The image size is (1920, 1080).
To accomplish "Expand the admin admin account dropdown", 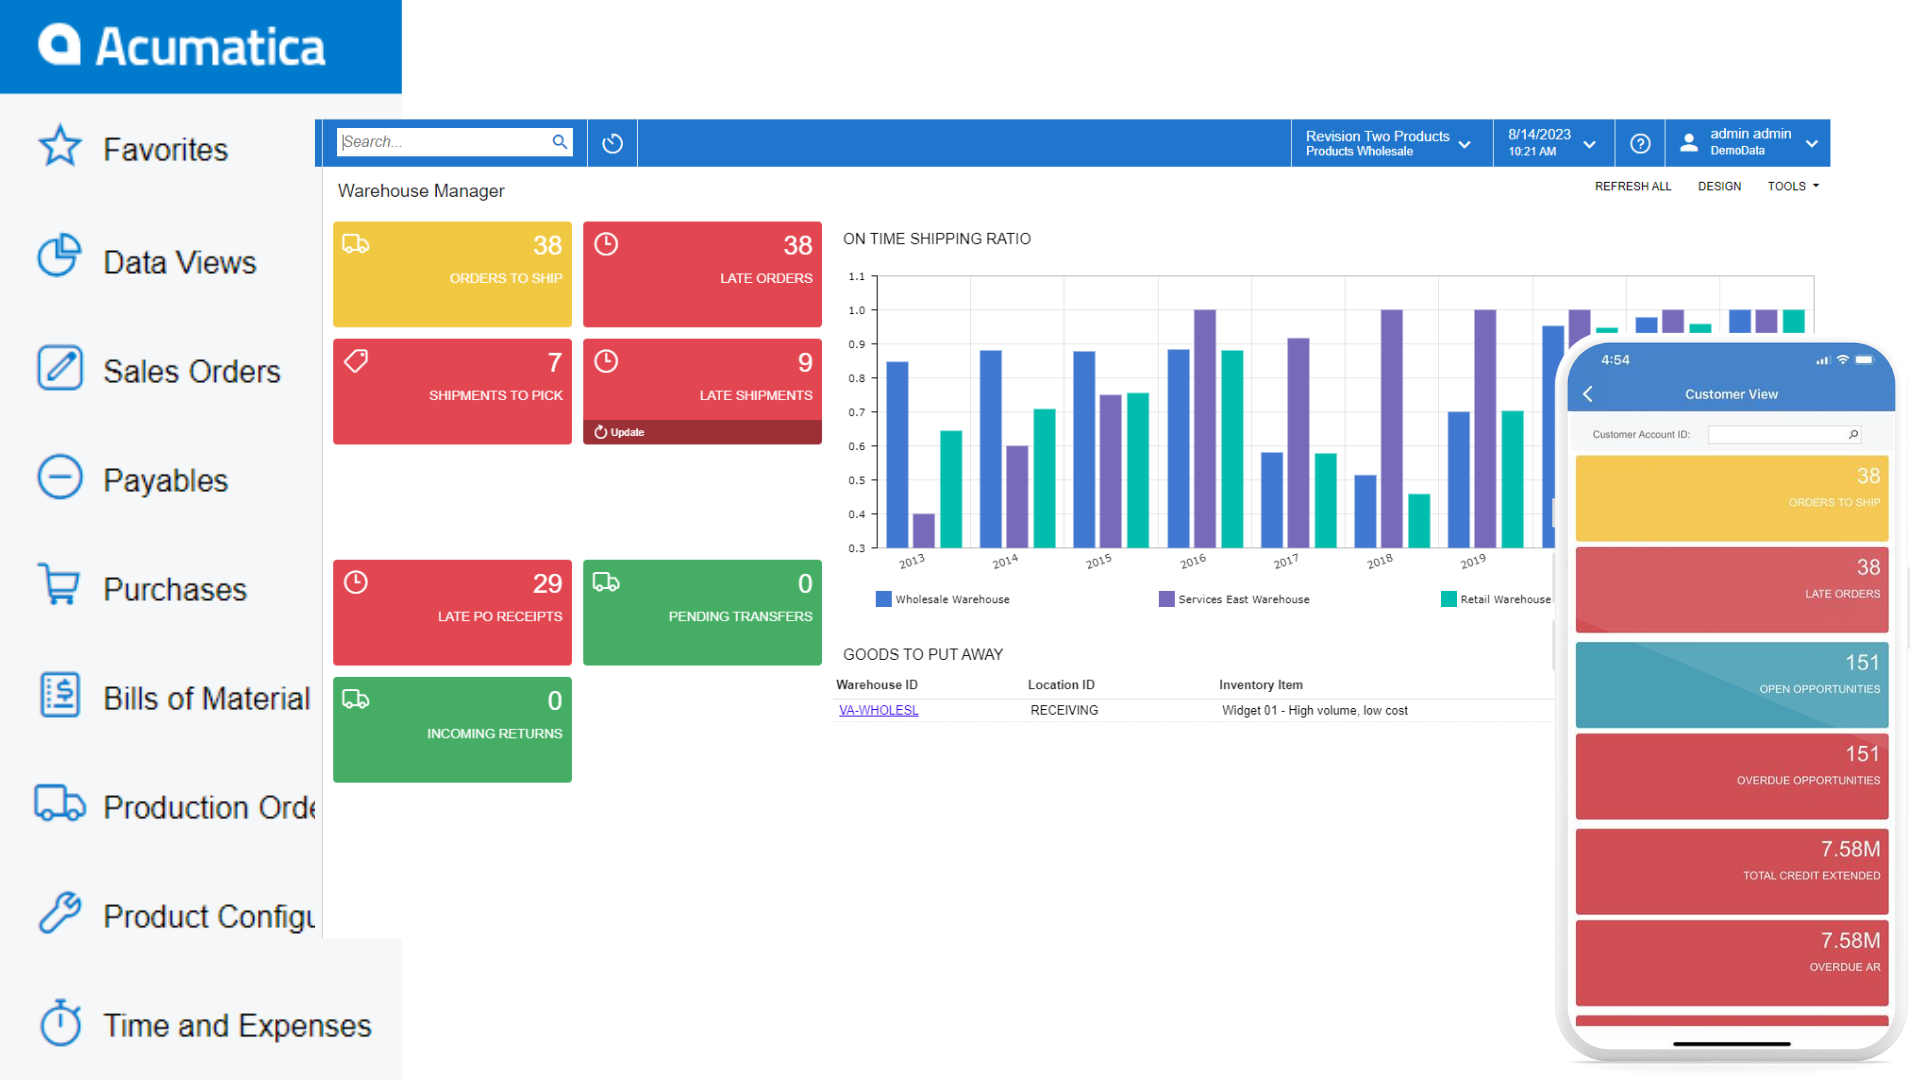I will [x=1813, y=141].
